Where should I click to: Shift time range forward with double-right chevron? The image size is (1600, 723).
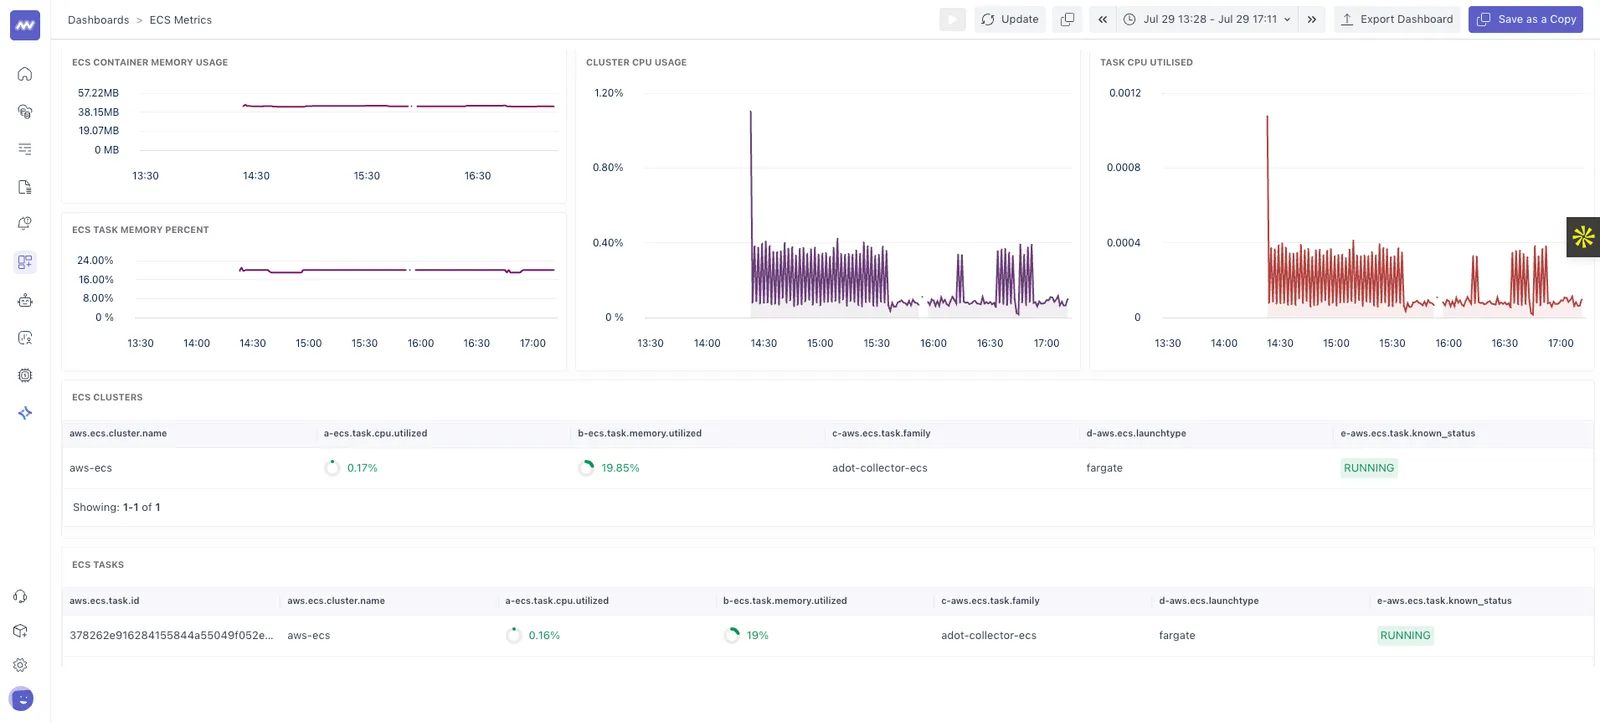point(1312,19)
